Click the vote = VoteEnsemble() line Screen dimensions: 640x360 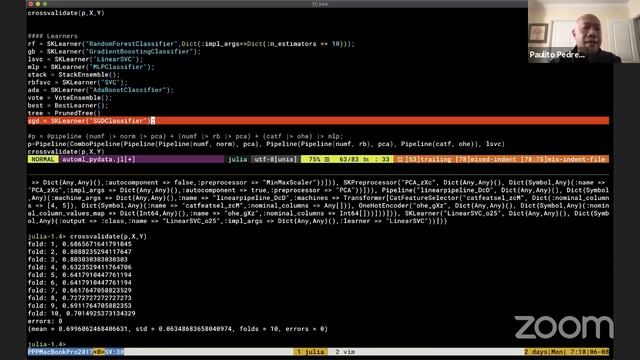[x=70, y=98]
